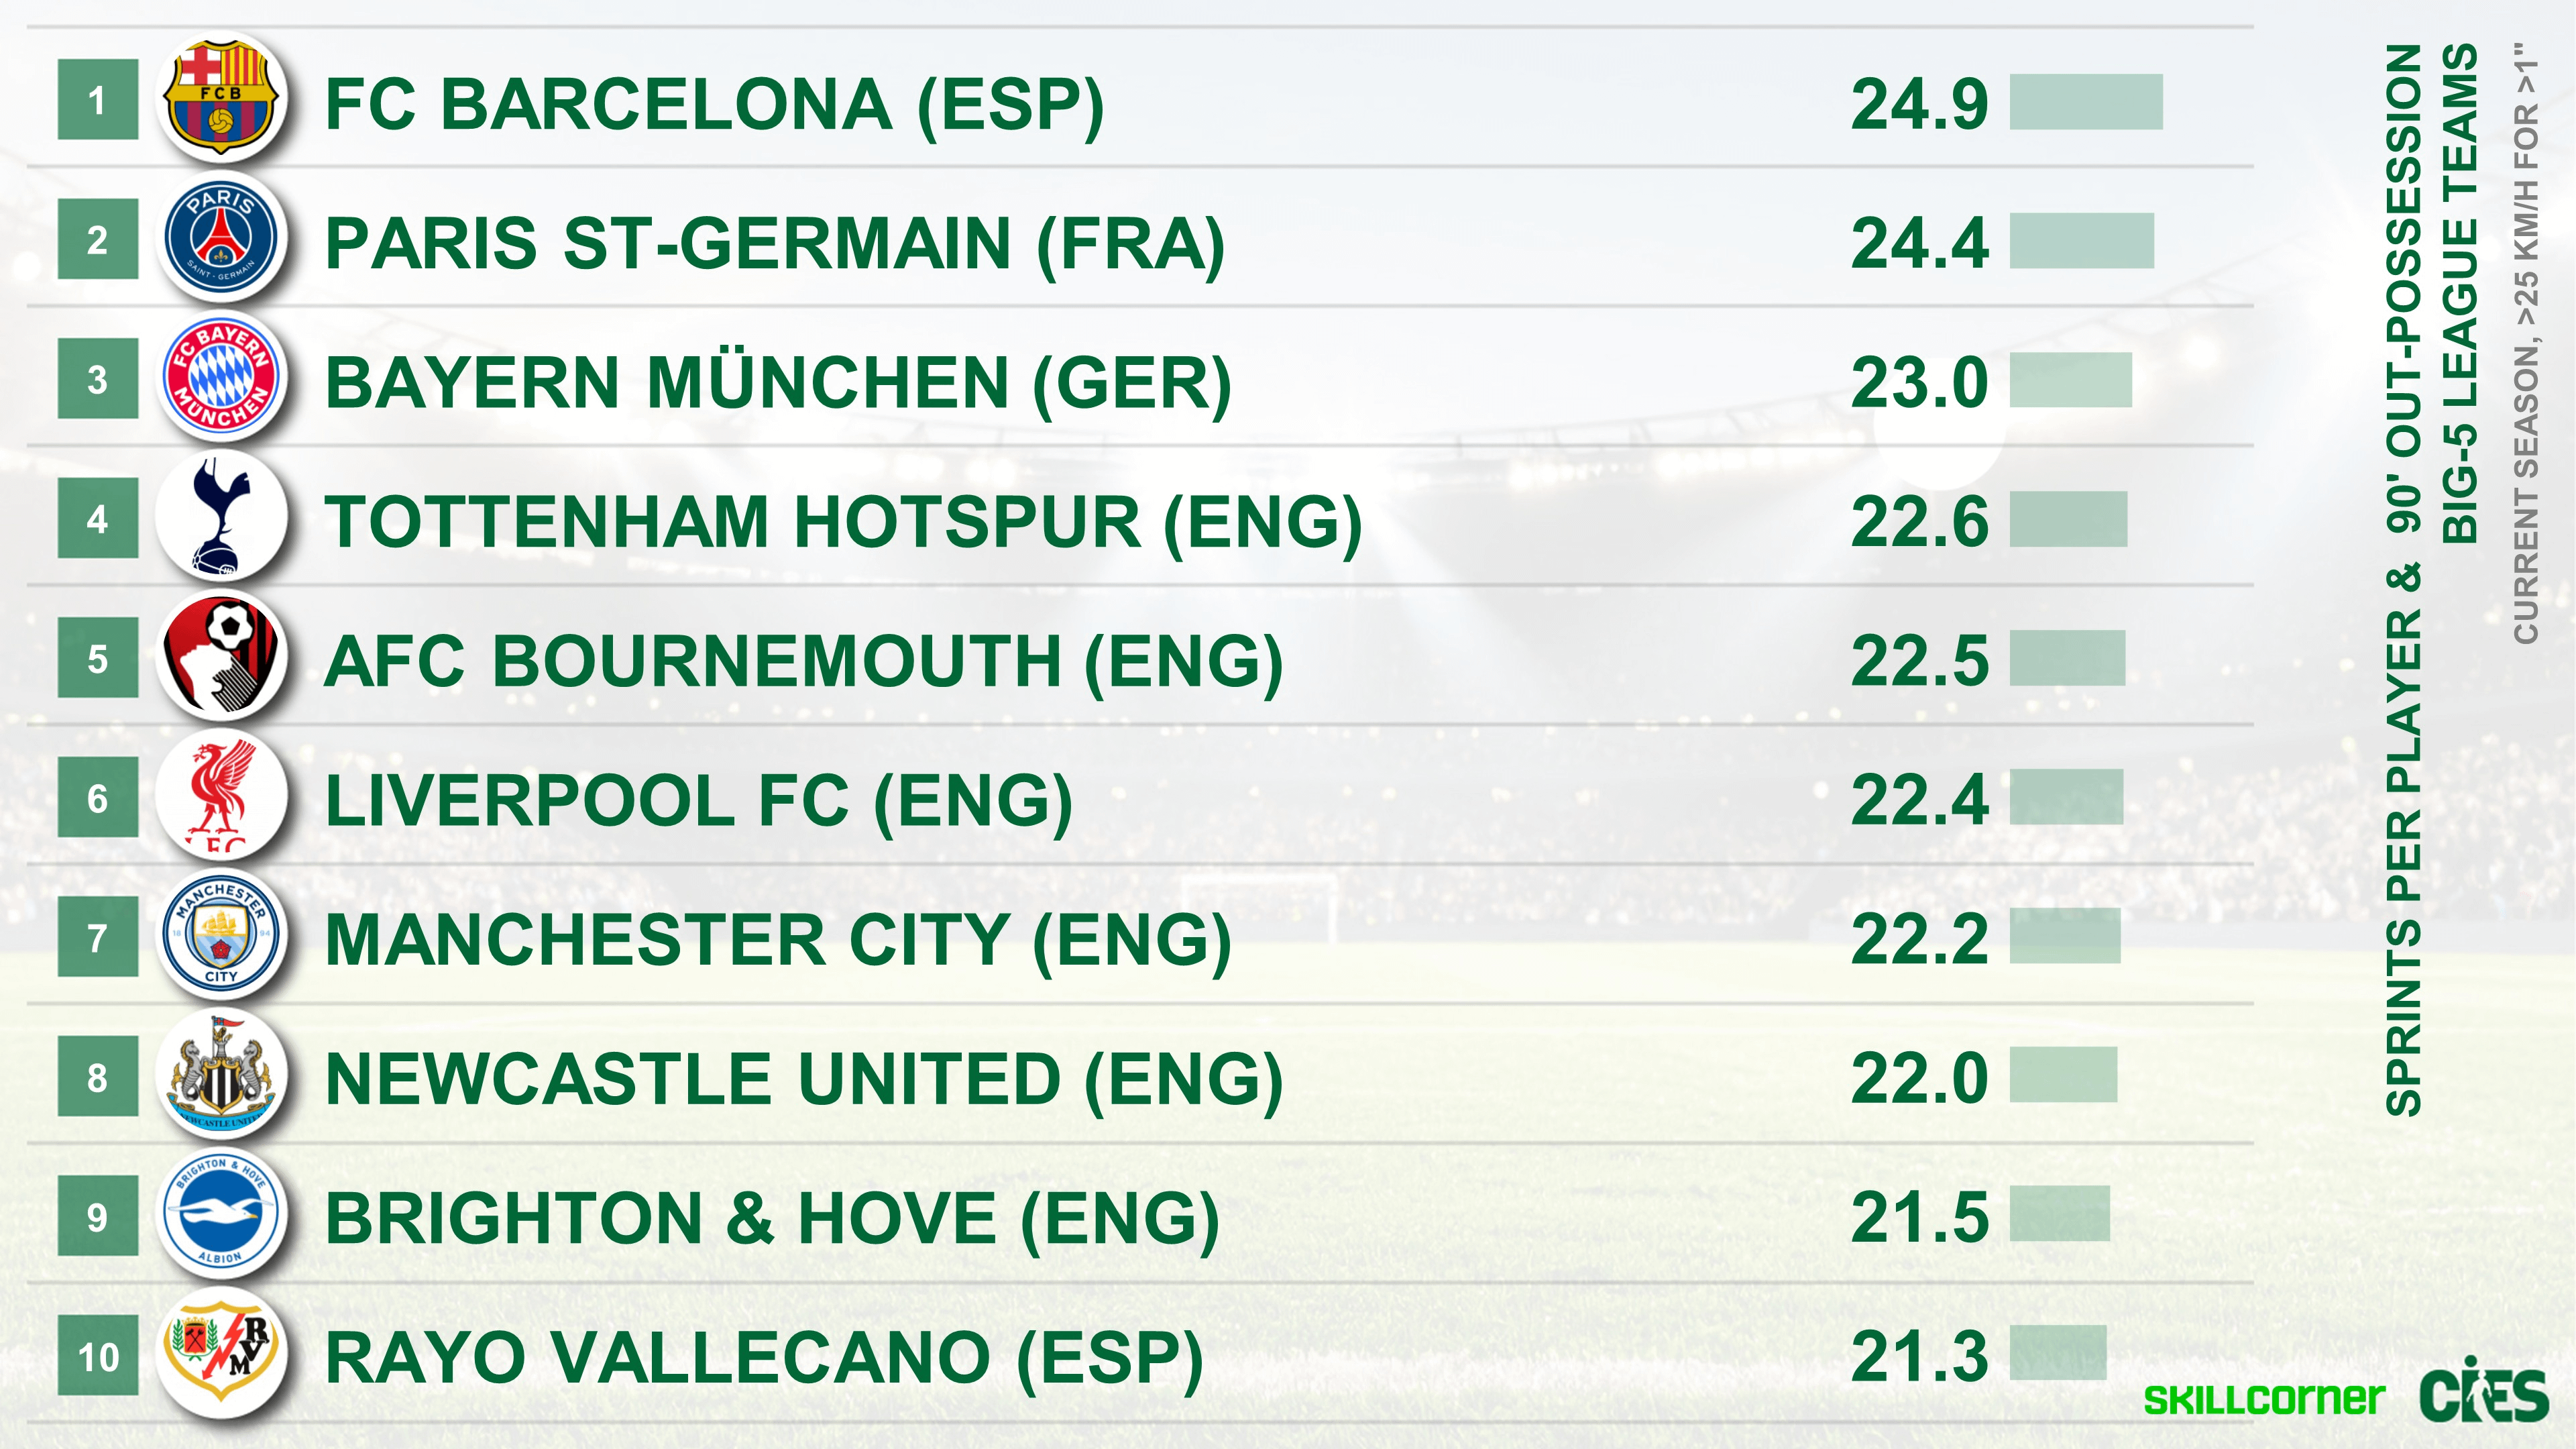Click the FC Barcelona club crest
Image resolution: width=2576 pixels, height=1449 pixels.
[x=221, y=99]
